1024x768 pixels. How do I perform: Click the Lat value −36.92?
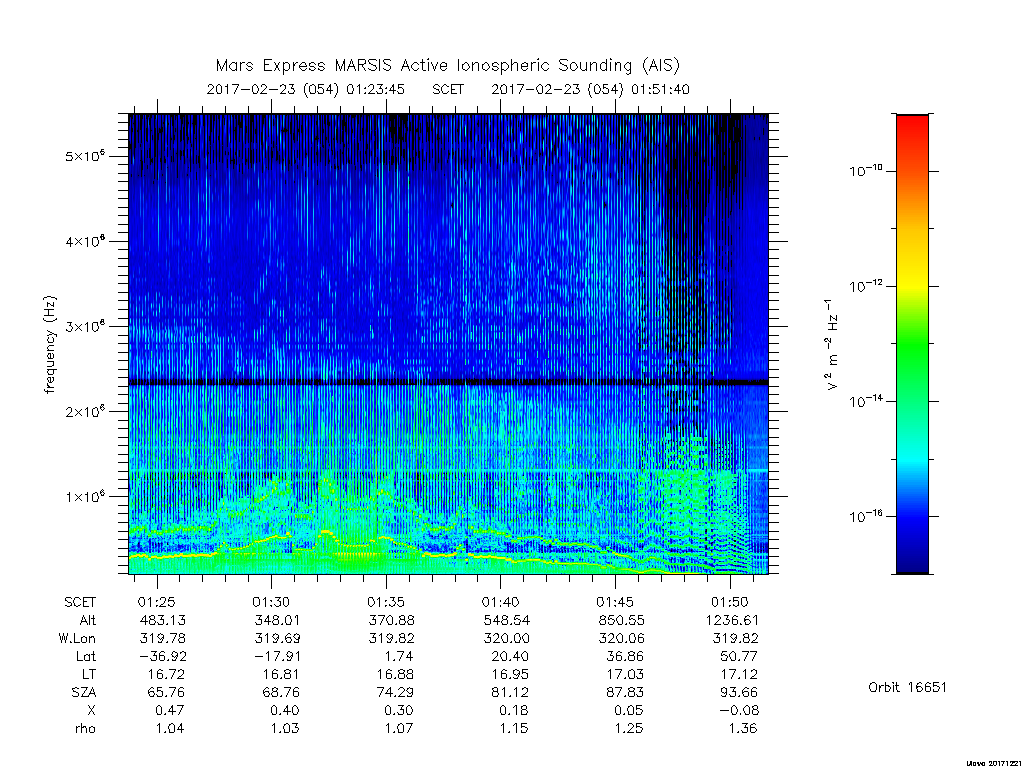pos(164,656)
